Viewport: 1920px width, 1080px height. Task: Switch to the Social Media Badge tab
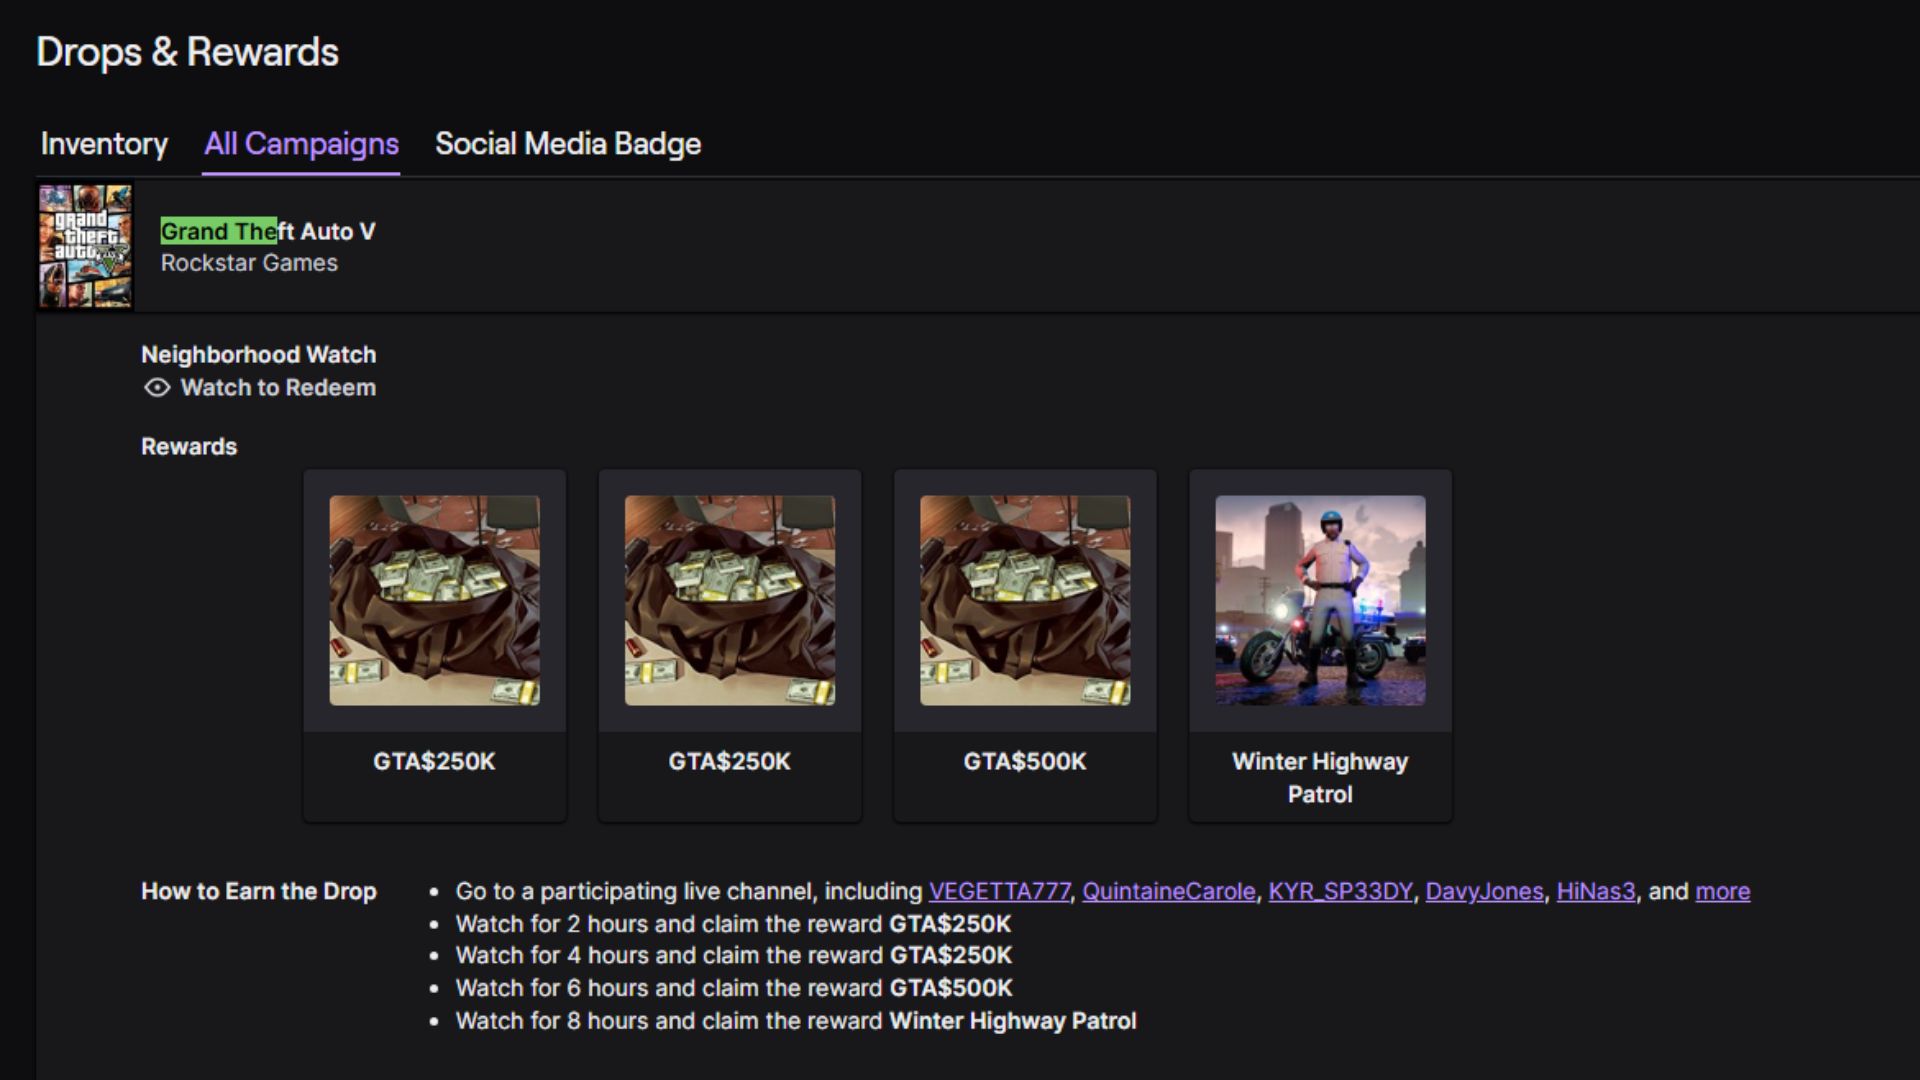[568, 144]
